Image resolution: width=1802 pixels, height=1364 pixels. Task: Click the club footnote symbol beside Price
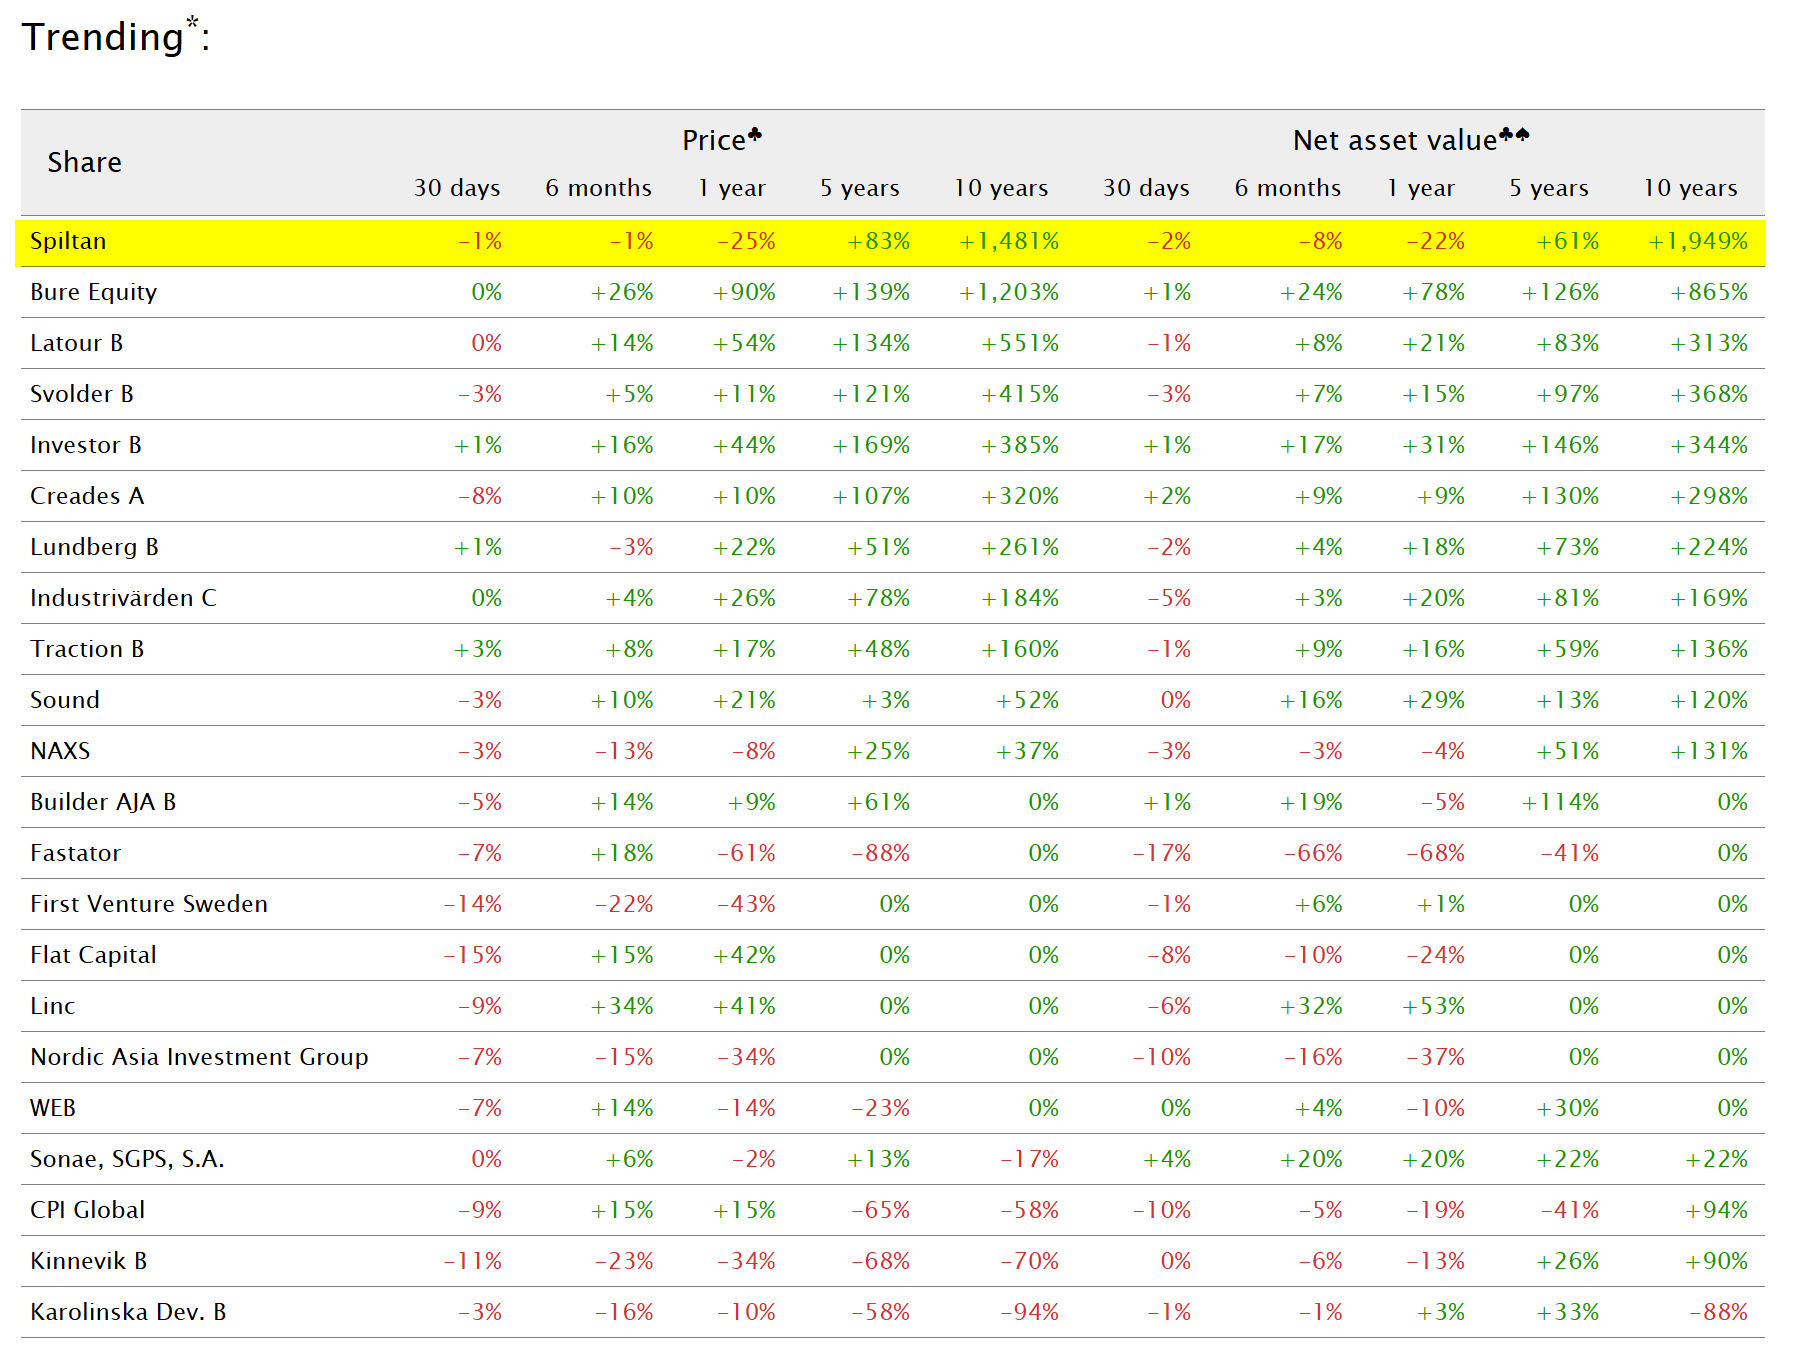pyautogui.click(x=755, y=134)
